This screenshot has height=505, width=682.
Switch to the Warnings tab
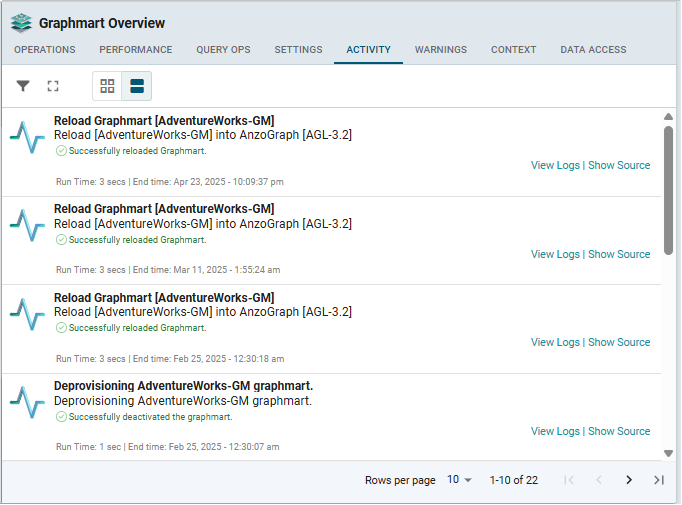[440, 50]
